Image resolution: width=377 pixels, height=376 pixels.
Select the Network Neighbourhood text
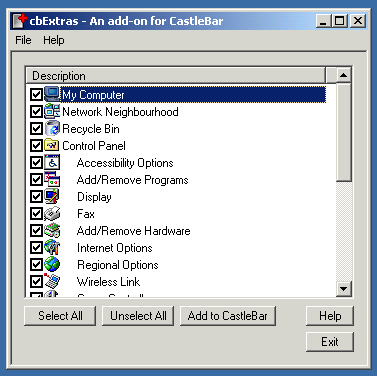(x=120, y=112)
